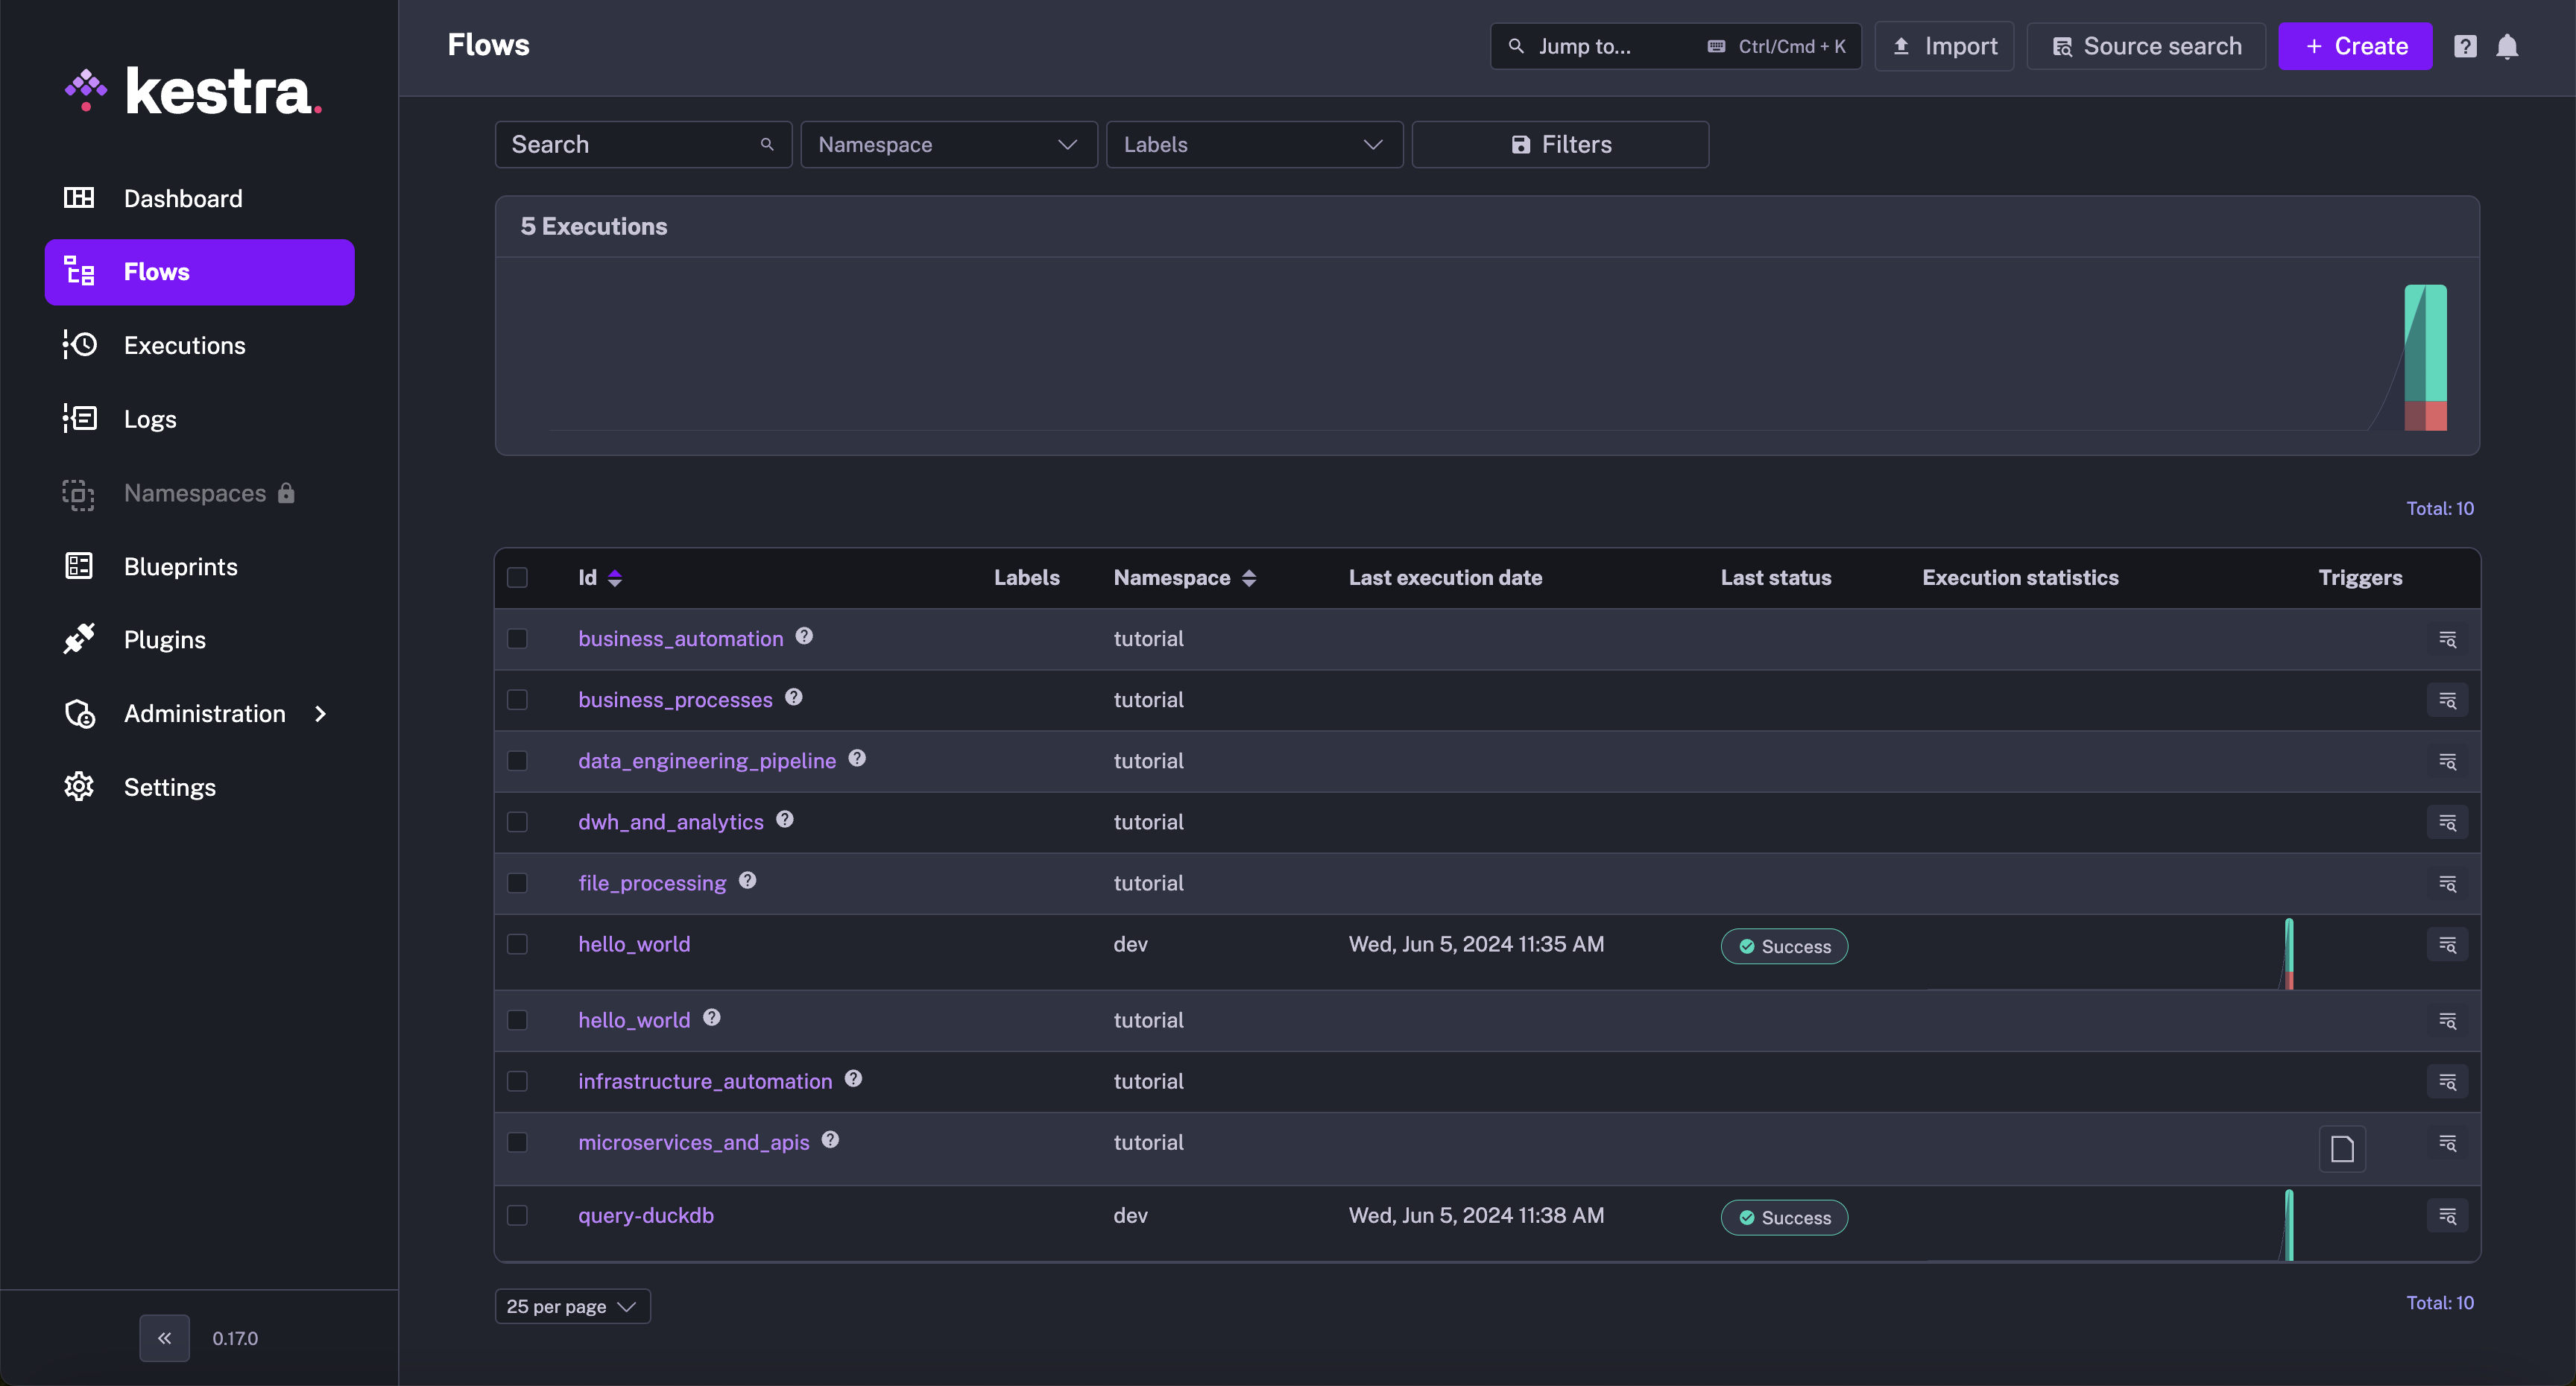Image resolution: width=2576 pixels, height=1386 pixels.
Task: Check the dwh_and_analytics row checkbox
Action: point(517,822)
